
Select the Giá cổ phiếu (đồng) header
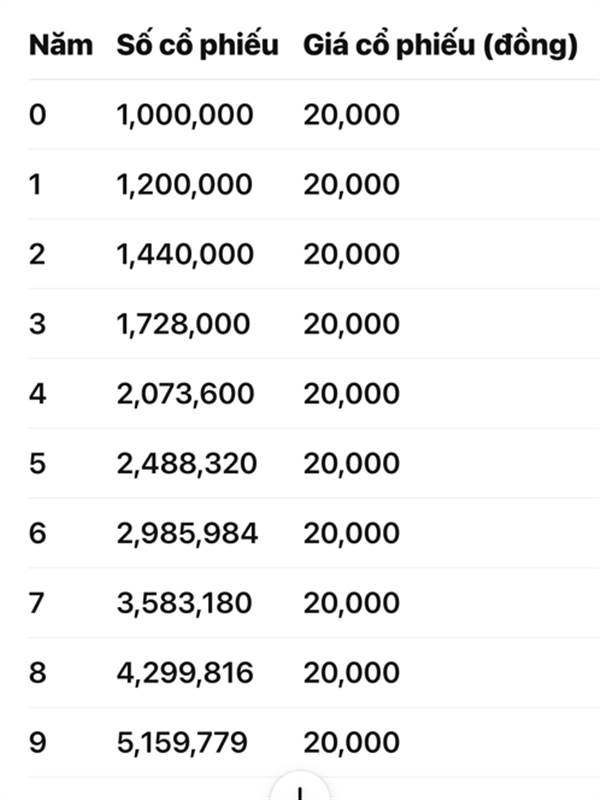[440, 45]
